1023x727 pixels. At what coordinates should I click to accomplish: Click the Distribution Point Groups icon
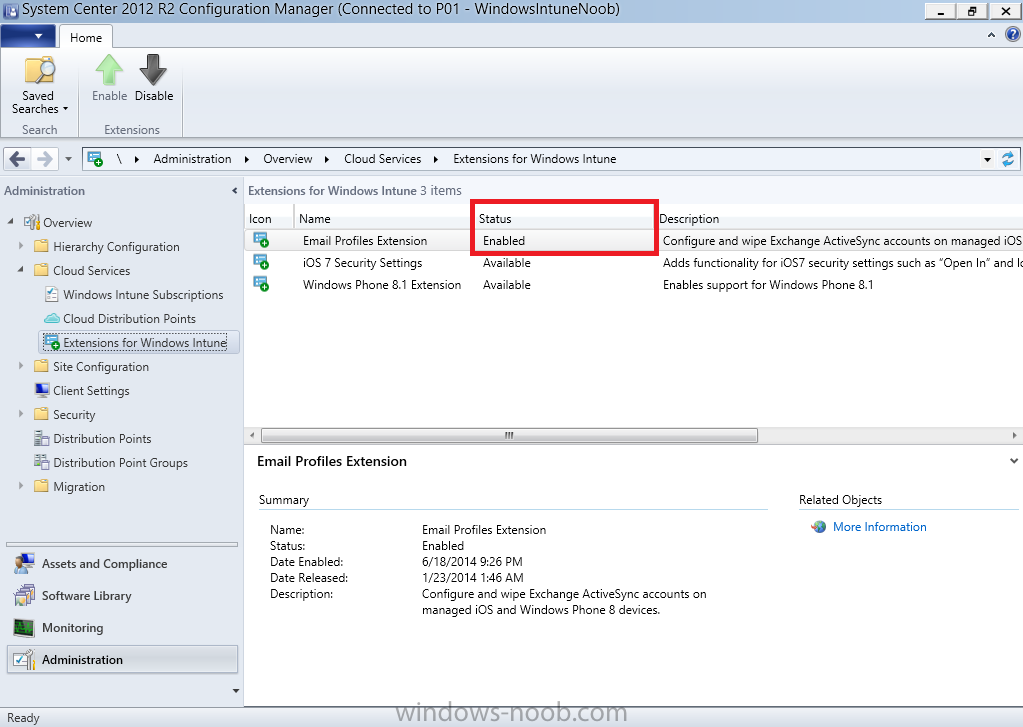(42, 462)
